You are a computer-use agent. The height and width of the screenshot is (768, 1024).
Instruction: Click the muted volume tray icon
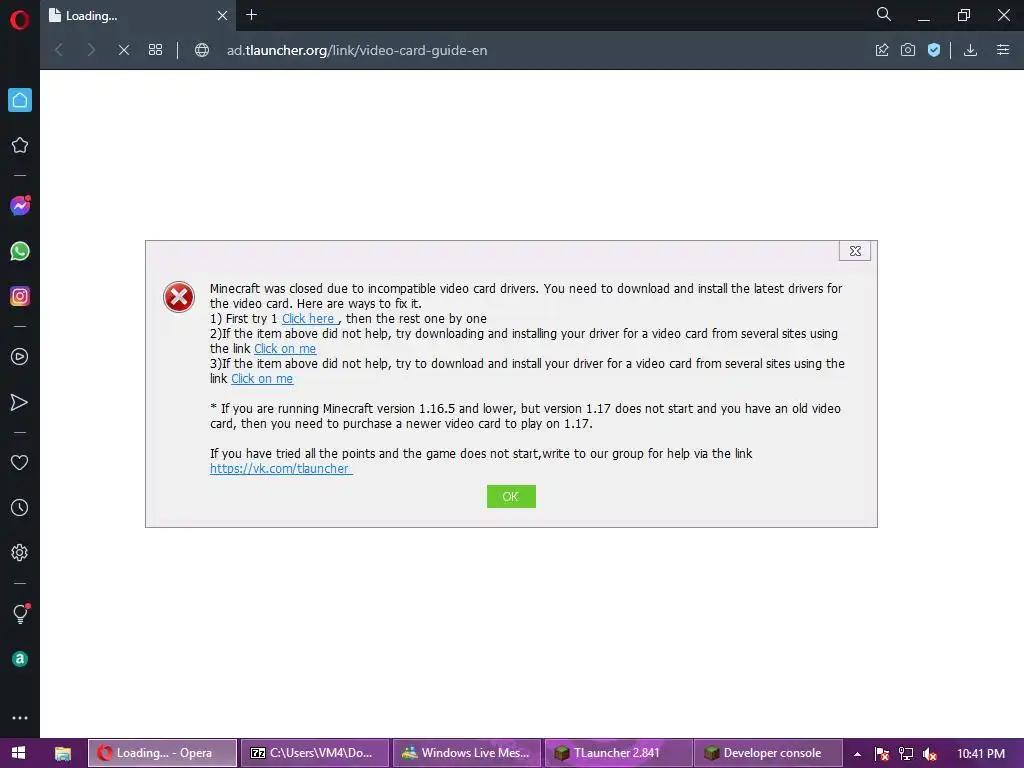(930, 754)
